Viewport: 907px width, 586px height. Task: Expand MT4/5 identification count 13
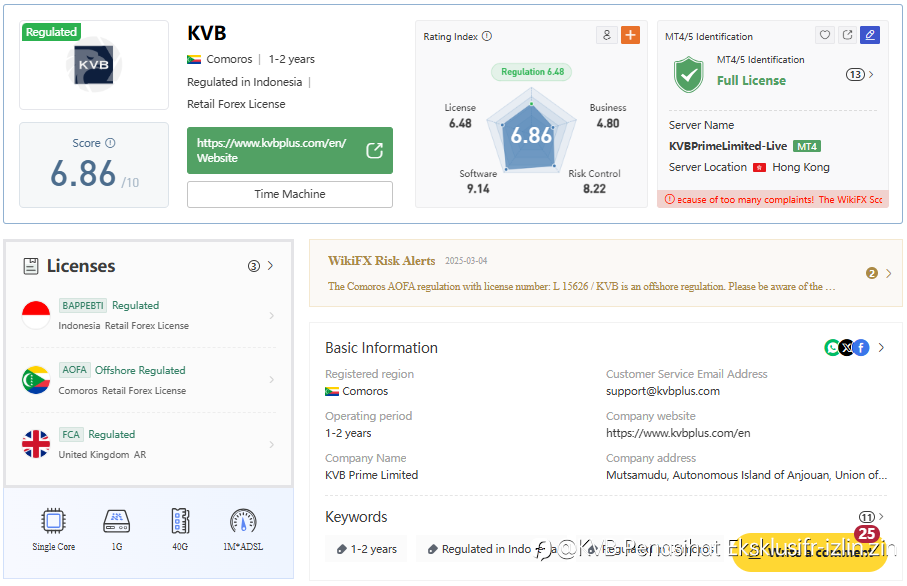click(x=860, y=75)
